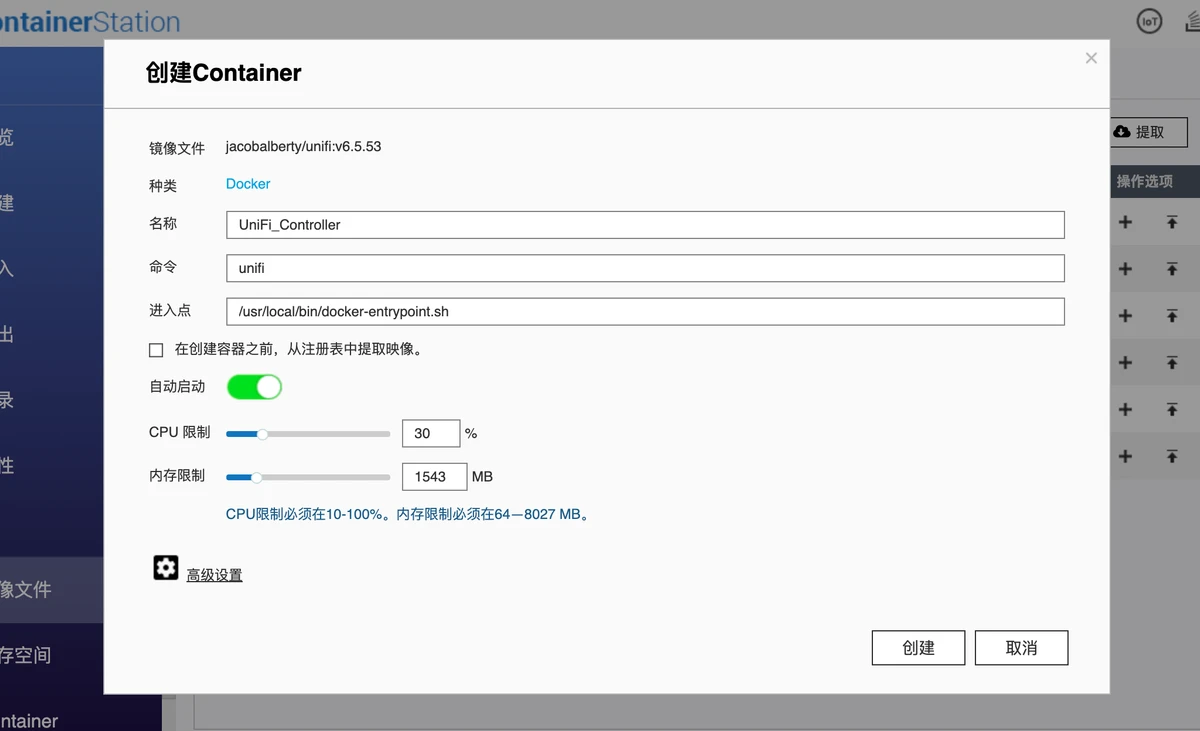The image size is (1200, 731).
Task: Click the IoT icon in Container Station header
Action: click(1150, 21)
